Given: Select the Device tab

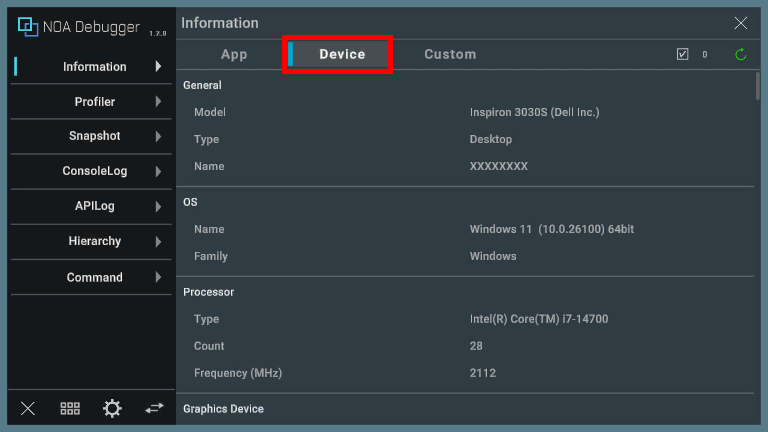Looking at the screenshot, I should point(341,55).
